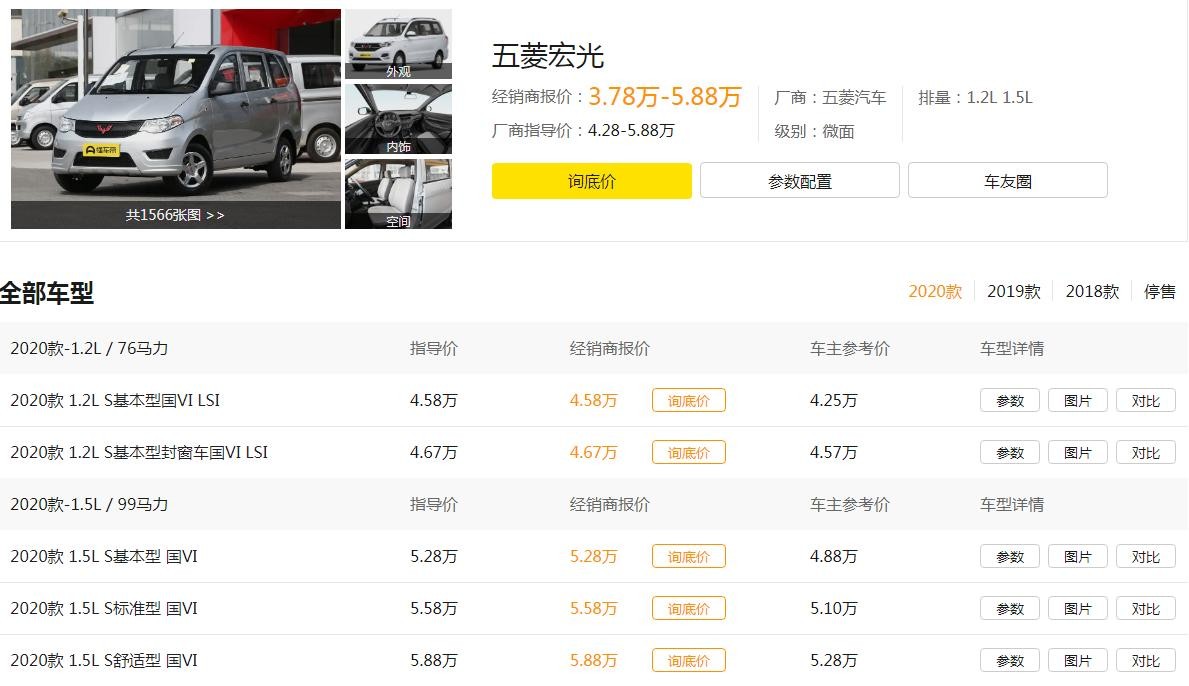The height and width of the screenshot is (686, 1189).
Task: Click 图片 for 1.5L S基本型 国VI
Action: [1077, 557]
